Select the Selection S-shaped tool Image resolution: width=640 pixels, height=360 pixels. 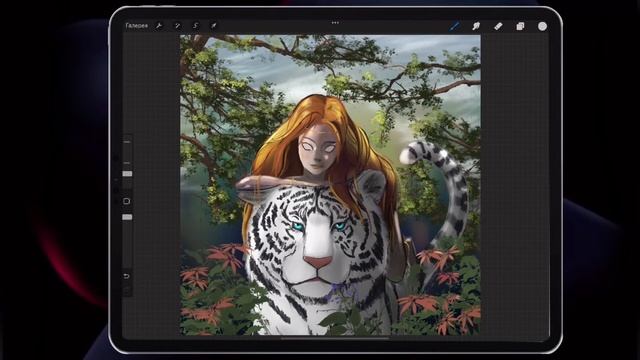point(196,26)
